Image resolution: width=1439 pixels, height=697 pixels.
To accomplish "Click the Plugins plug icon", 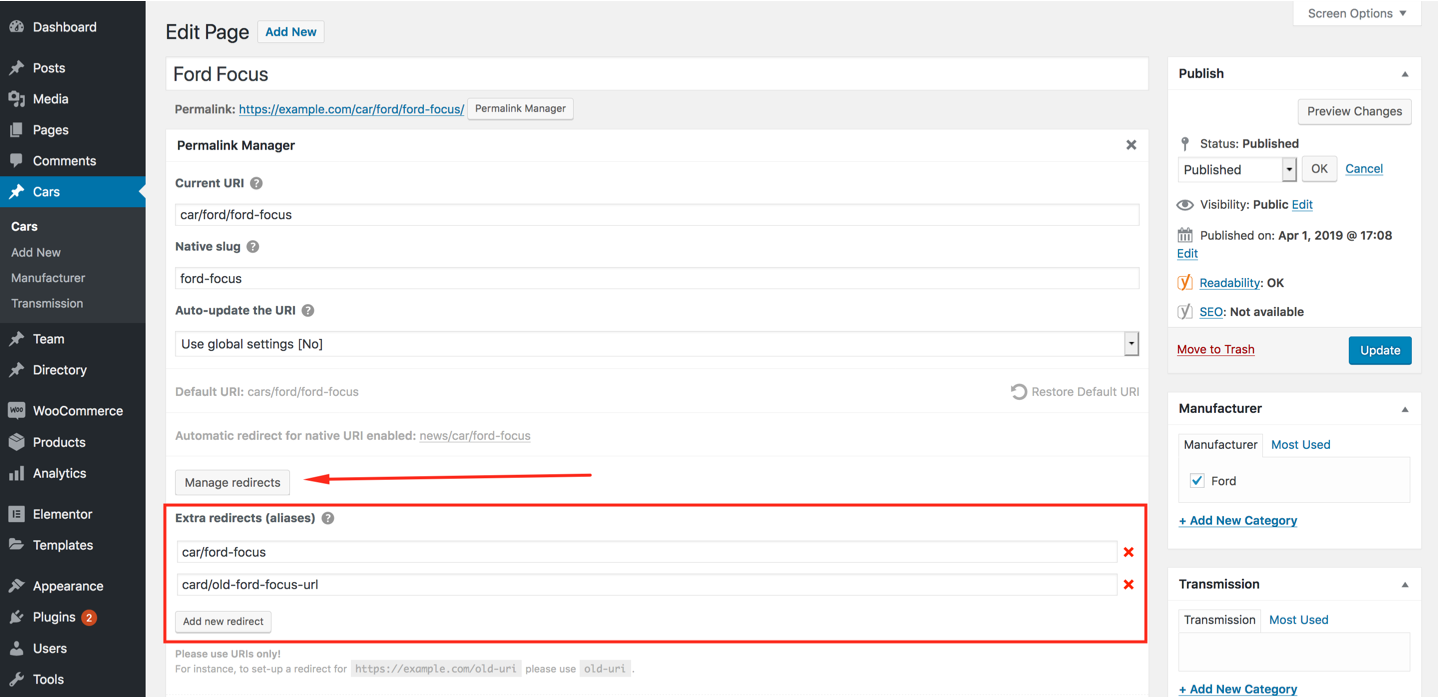I will click(16, 617).
